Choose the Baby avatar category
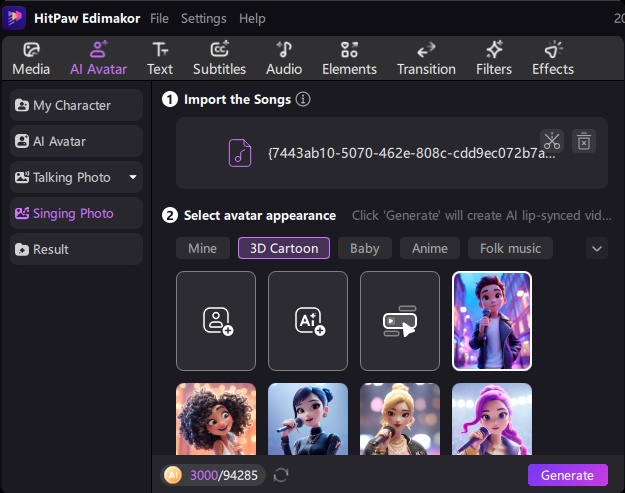 click(365, 248)
